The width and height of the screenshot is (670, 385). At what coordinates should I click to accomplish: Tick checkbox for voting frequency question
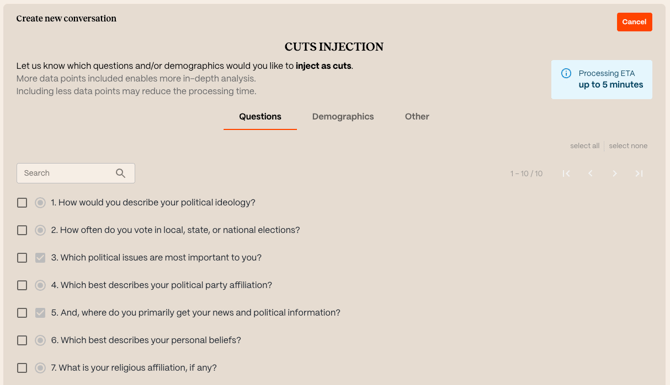tap(22, 230)
